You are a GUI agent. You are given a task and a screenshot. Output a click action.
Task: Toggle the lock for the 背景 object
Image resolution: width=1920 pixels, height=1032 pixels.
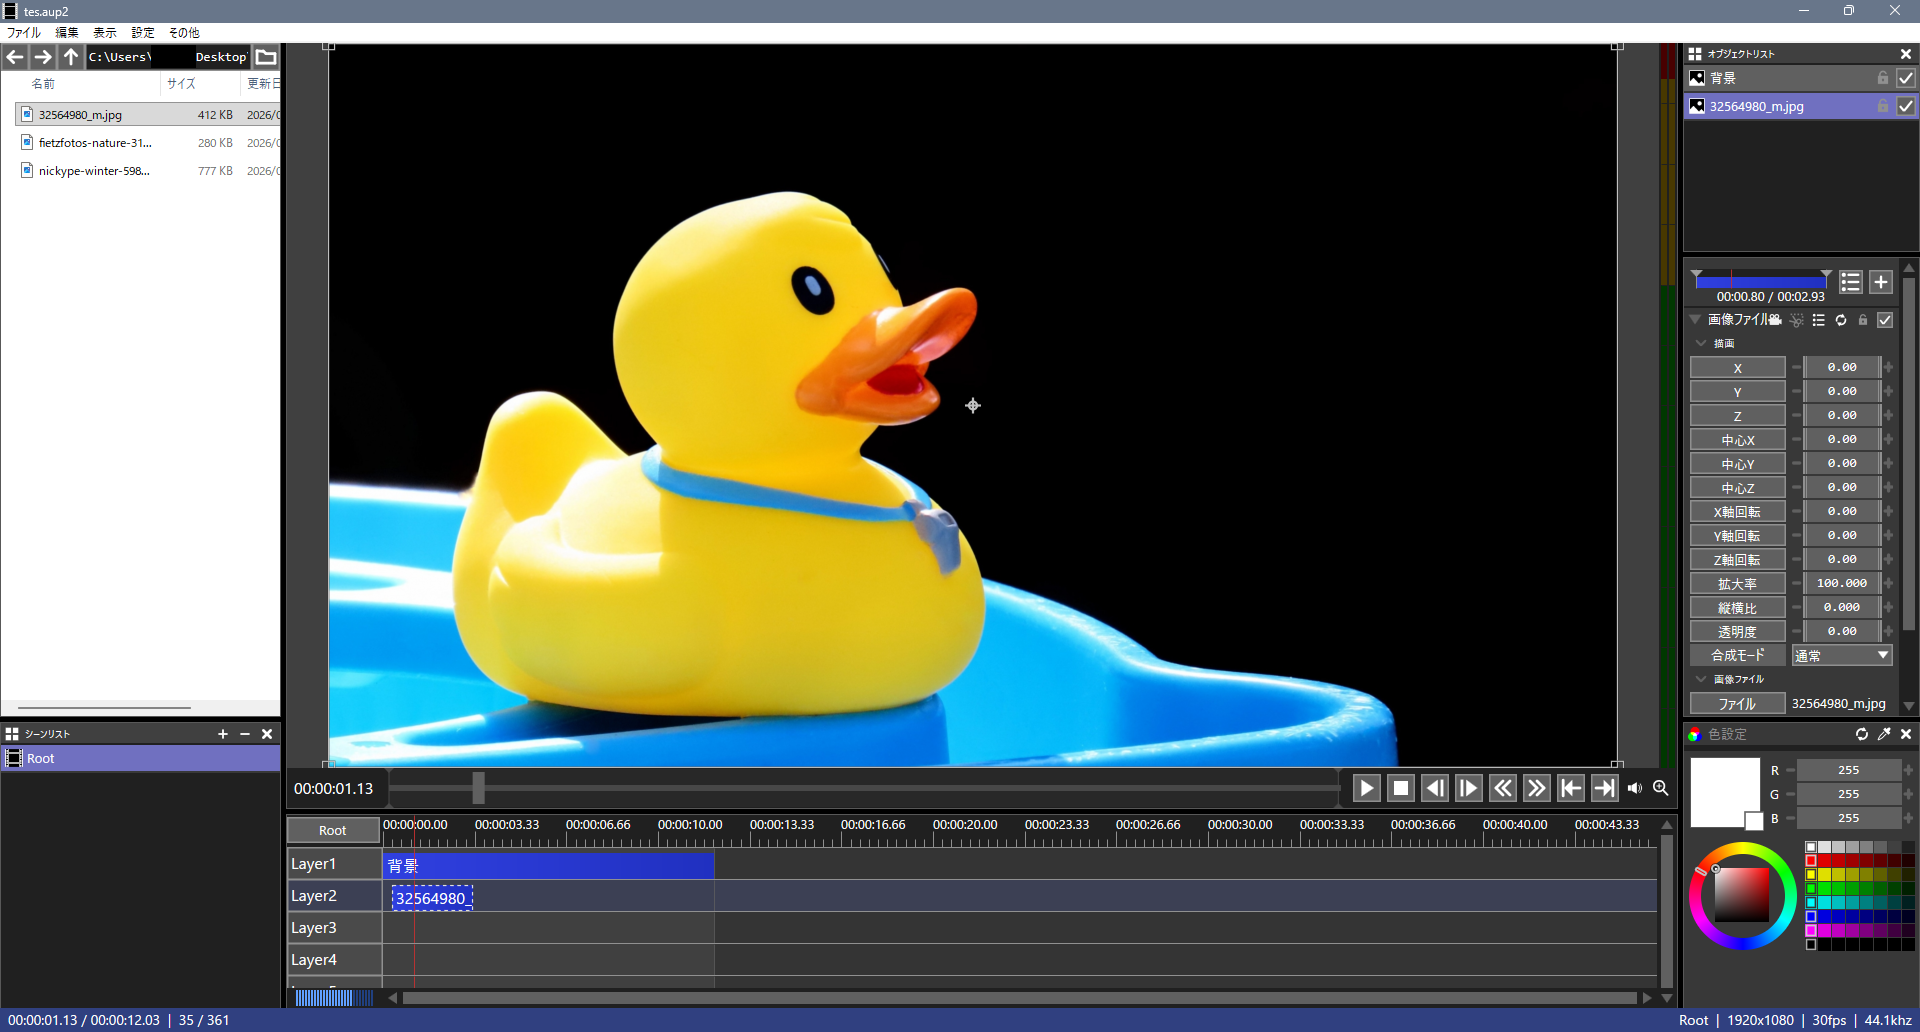coord(1883,78)
